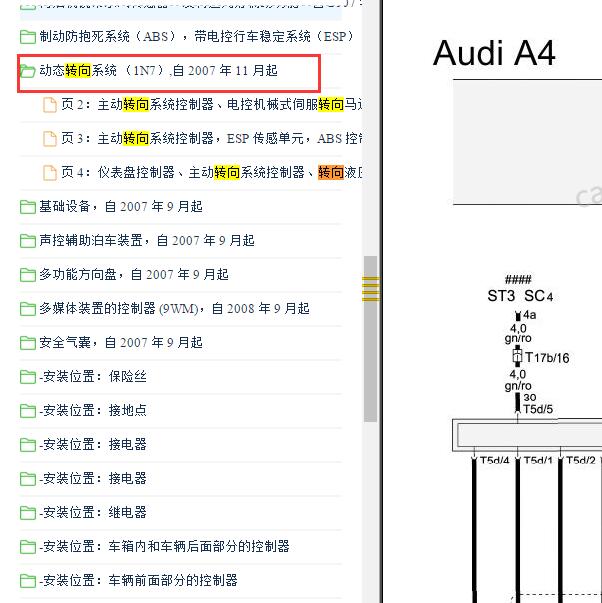Click the T17b/16 connector label in diagram
Screen dimensions: 602x603
tap(547, 358)
